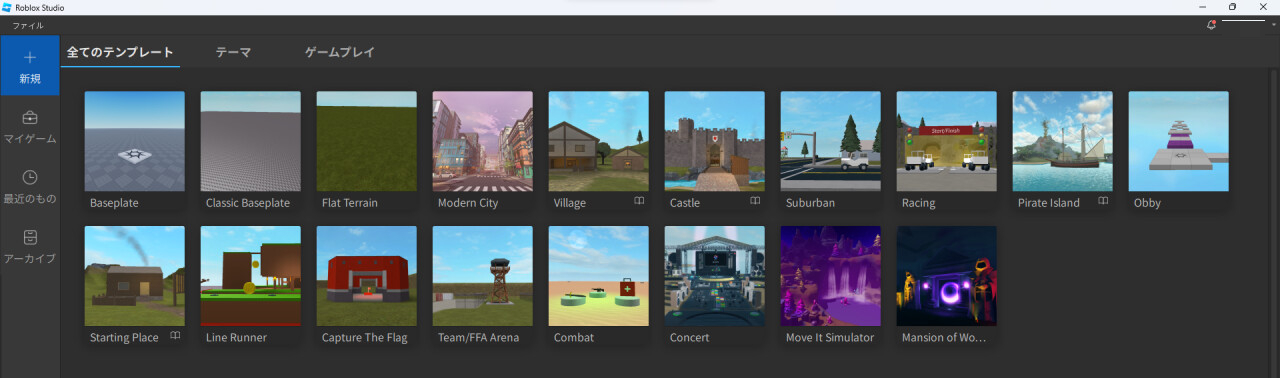Select the Village template thumbnail
The height and width of the screenshot is (378, 1280).
point(599,141)
